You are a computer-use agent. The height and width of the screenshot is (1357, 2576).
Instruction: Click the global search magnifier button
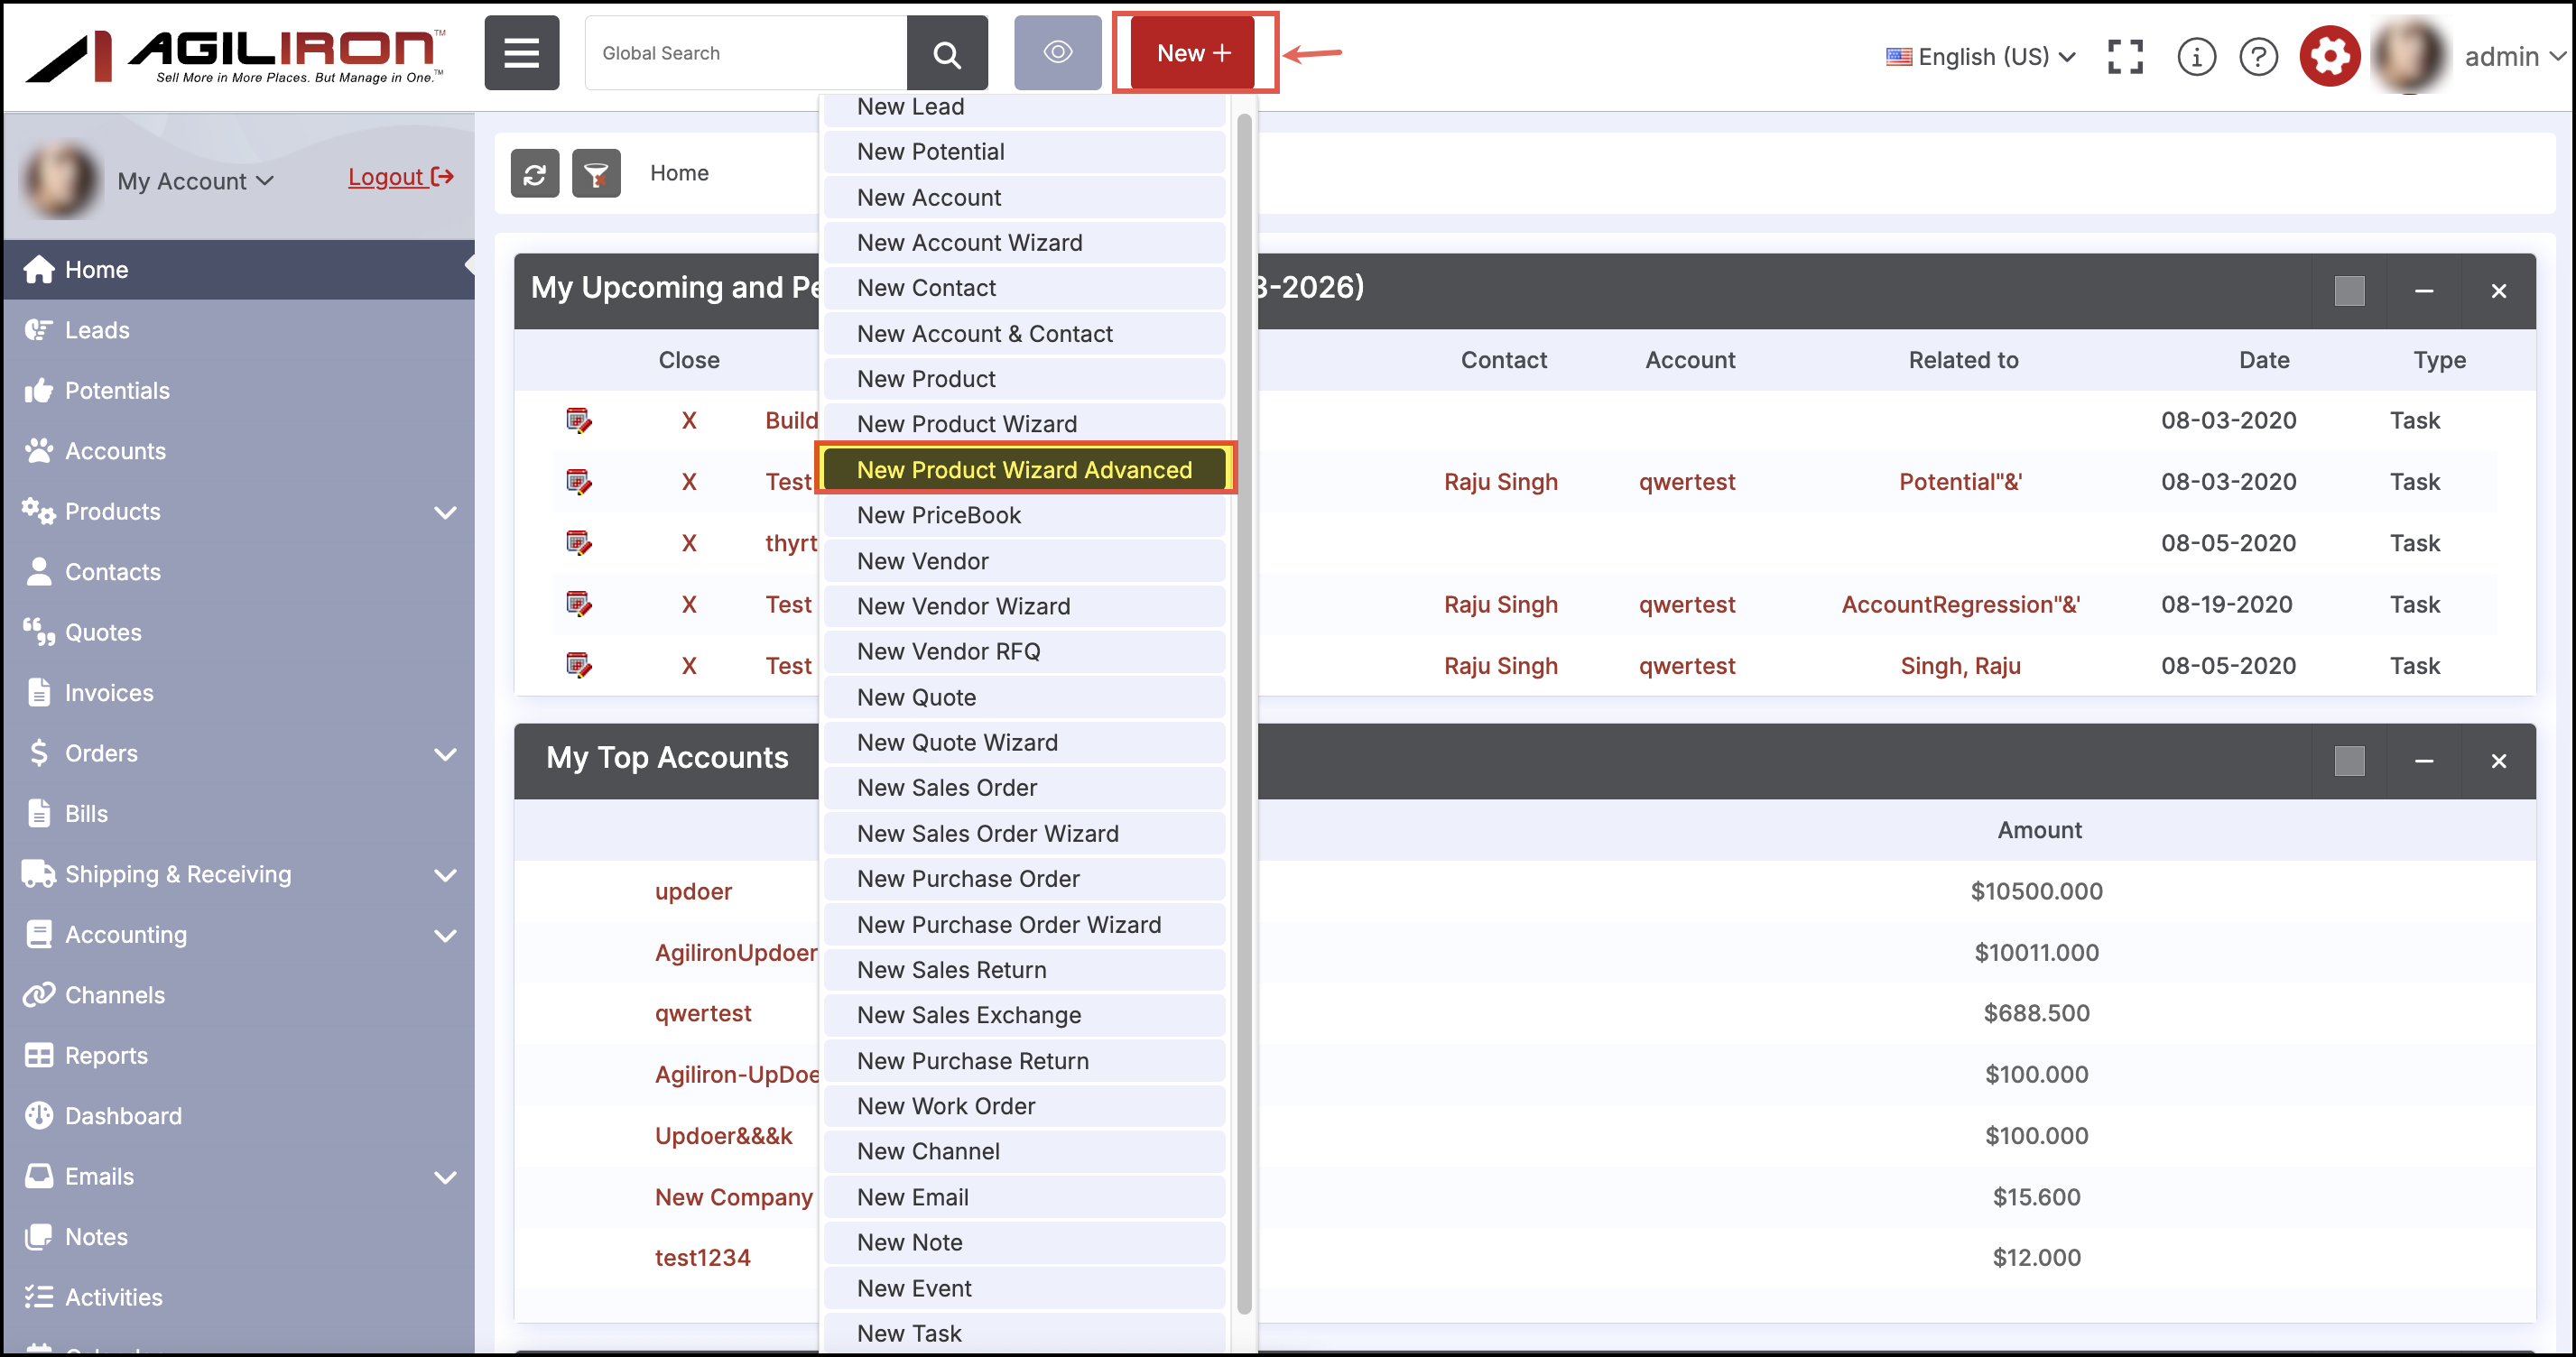coord(946,53)
